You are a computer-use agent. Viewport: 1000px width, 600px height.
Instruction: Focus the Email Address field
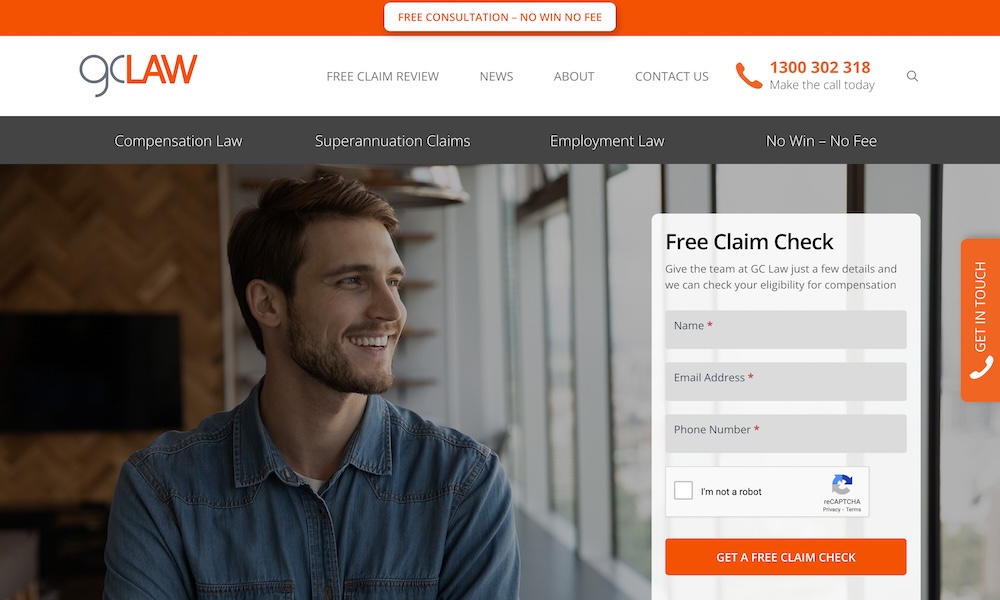(x=786, y=381)
